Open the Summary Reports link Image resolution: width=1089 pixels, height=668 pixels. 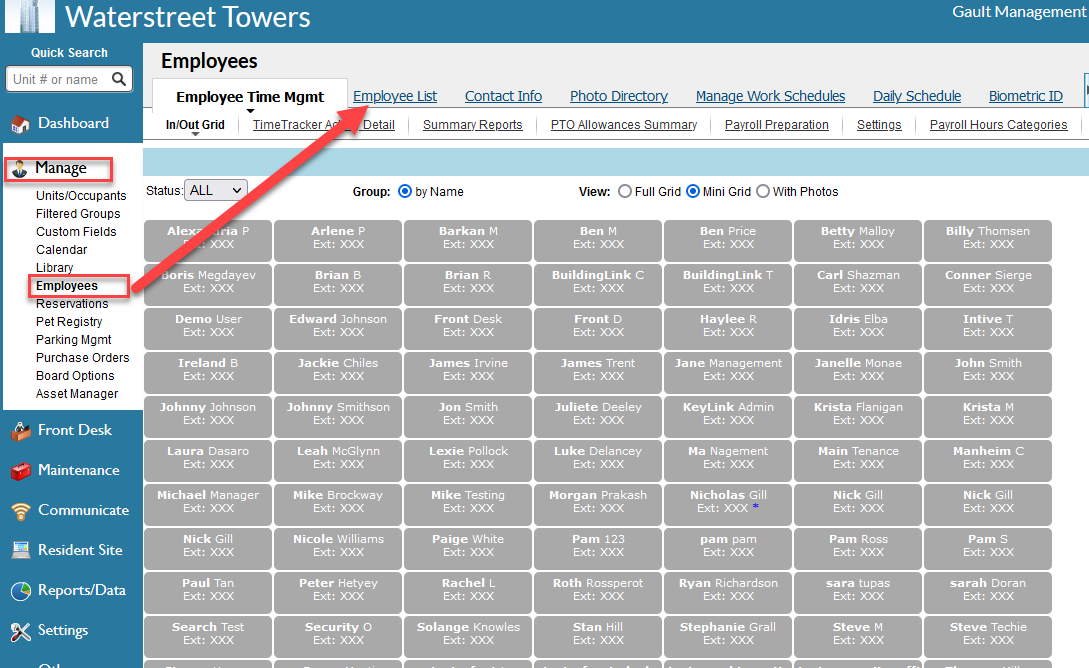[472, 124]
